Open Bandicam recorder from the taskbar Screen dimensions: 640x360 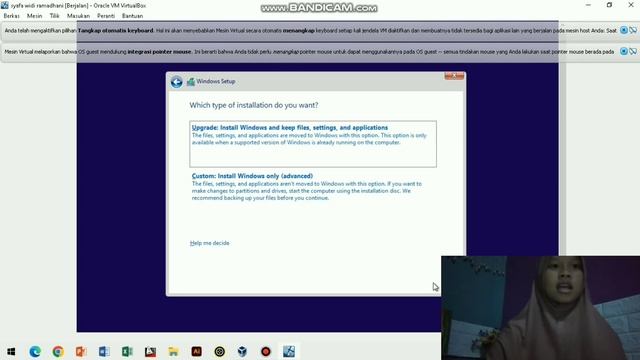266,351
